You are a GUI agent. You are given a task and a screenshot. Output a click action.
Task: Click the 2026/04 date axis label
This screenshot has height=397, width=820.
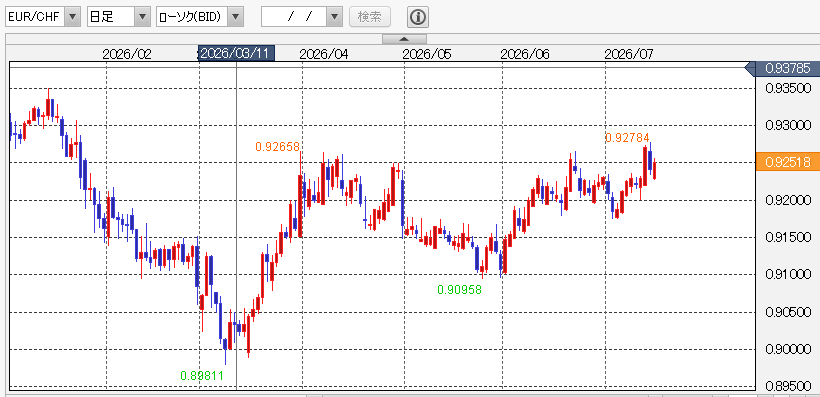324,54
